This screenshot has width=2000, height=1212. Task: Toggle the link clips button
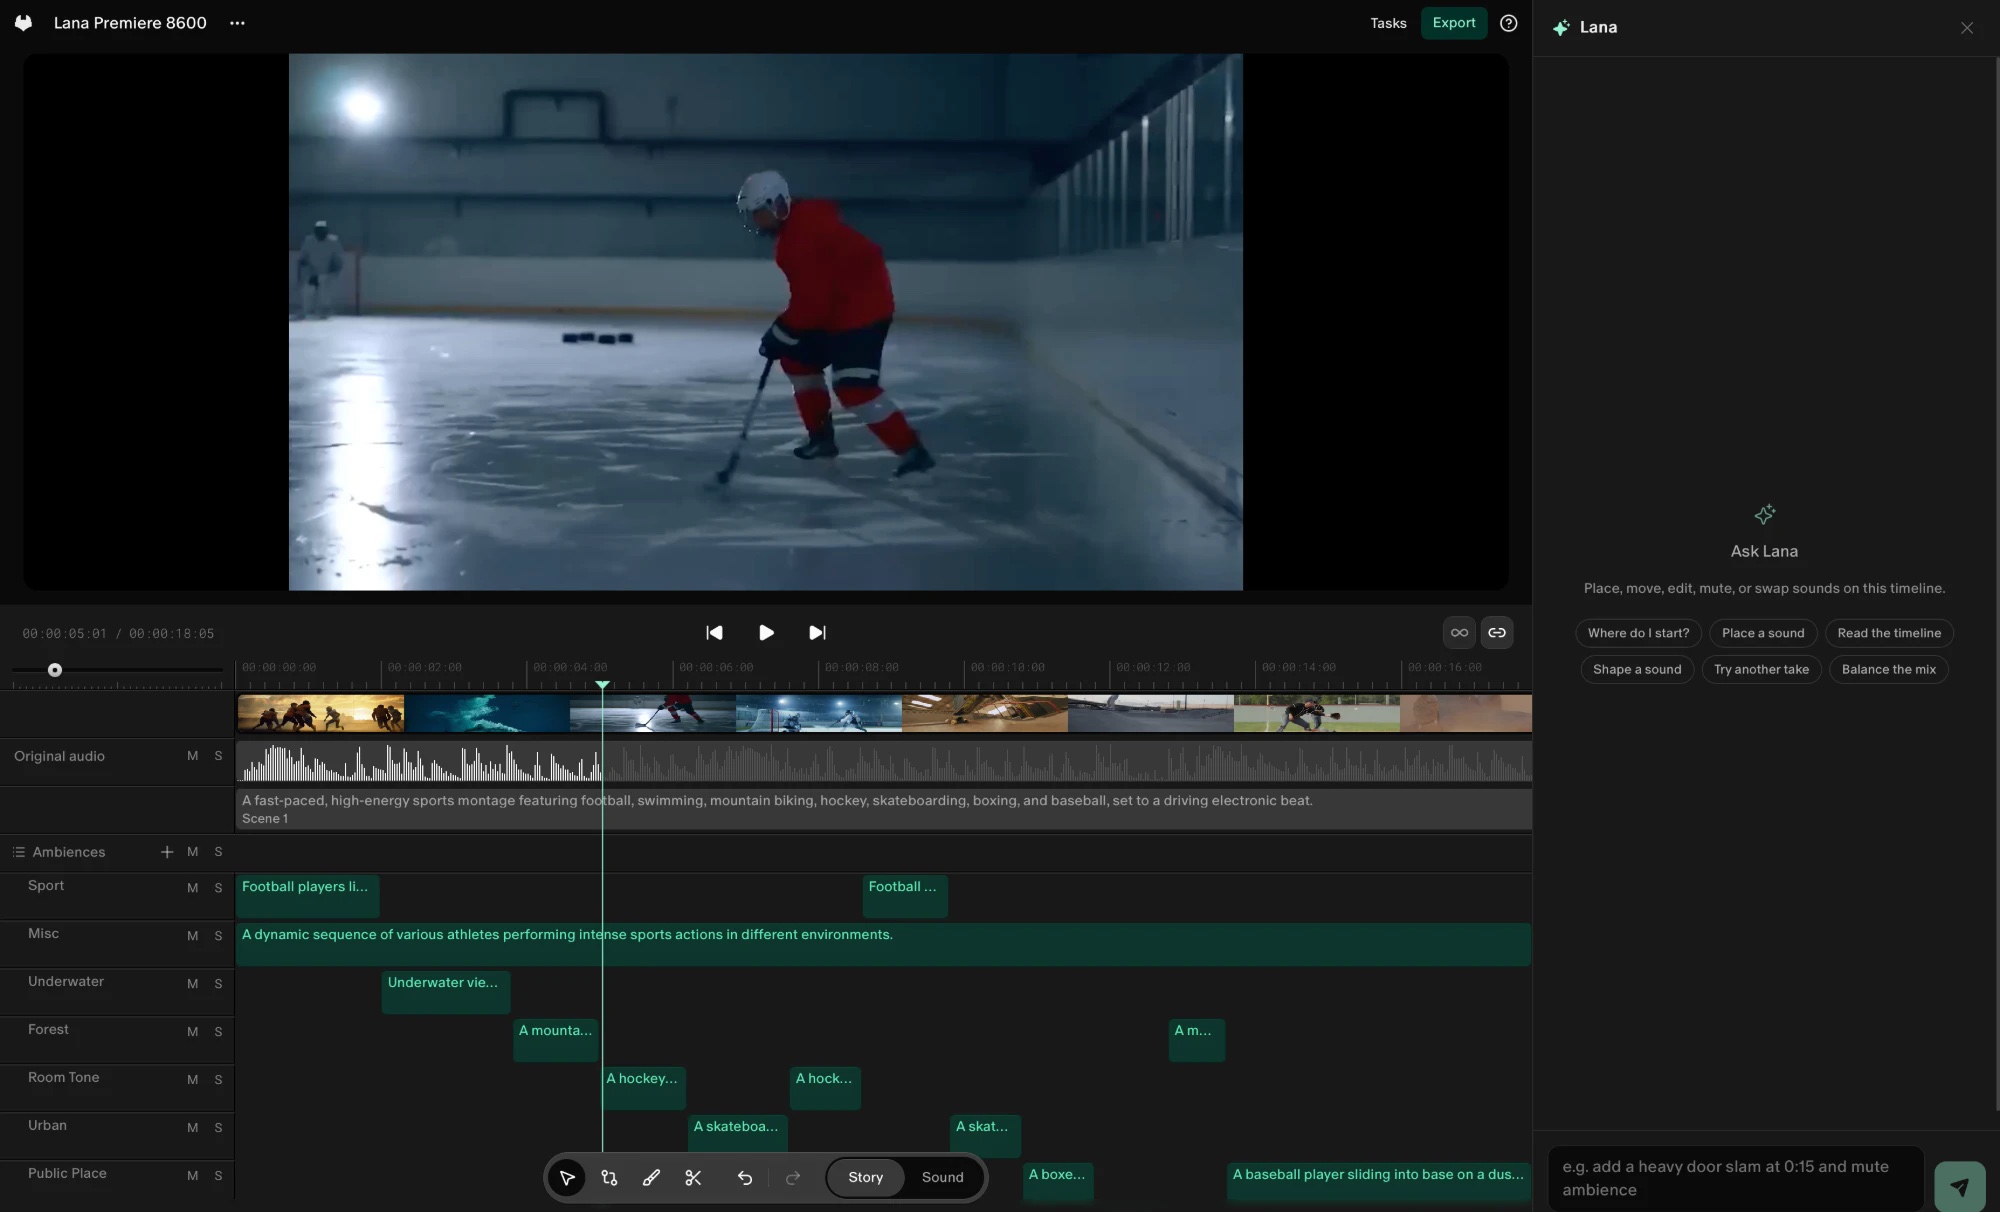1496,633
